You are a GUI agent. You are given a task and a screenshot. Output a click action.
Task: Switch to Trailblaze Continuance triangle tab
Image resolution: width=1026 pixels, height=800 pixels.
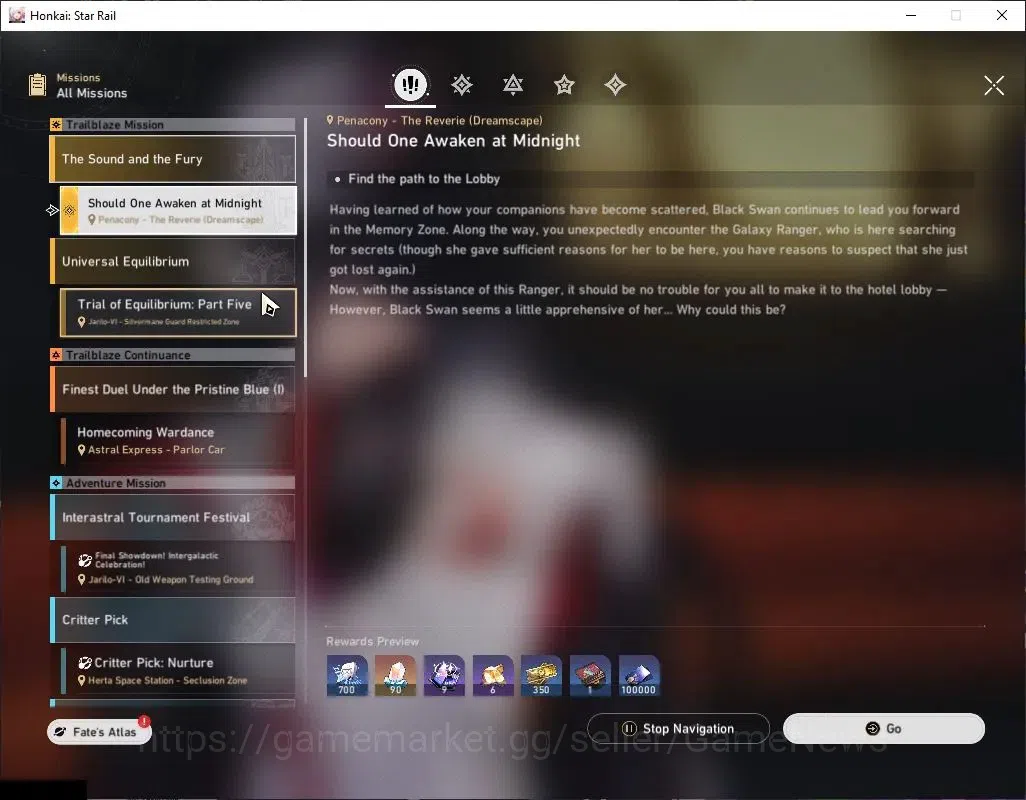click(513, 84)
